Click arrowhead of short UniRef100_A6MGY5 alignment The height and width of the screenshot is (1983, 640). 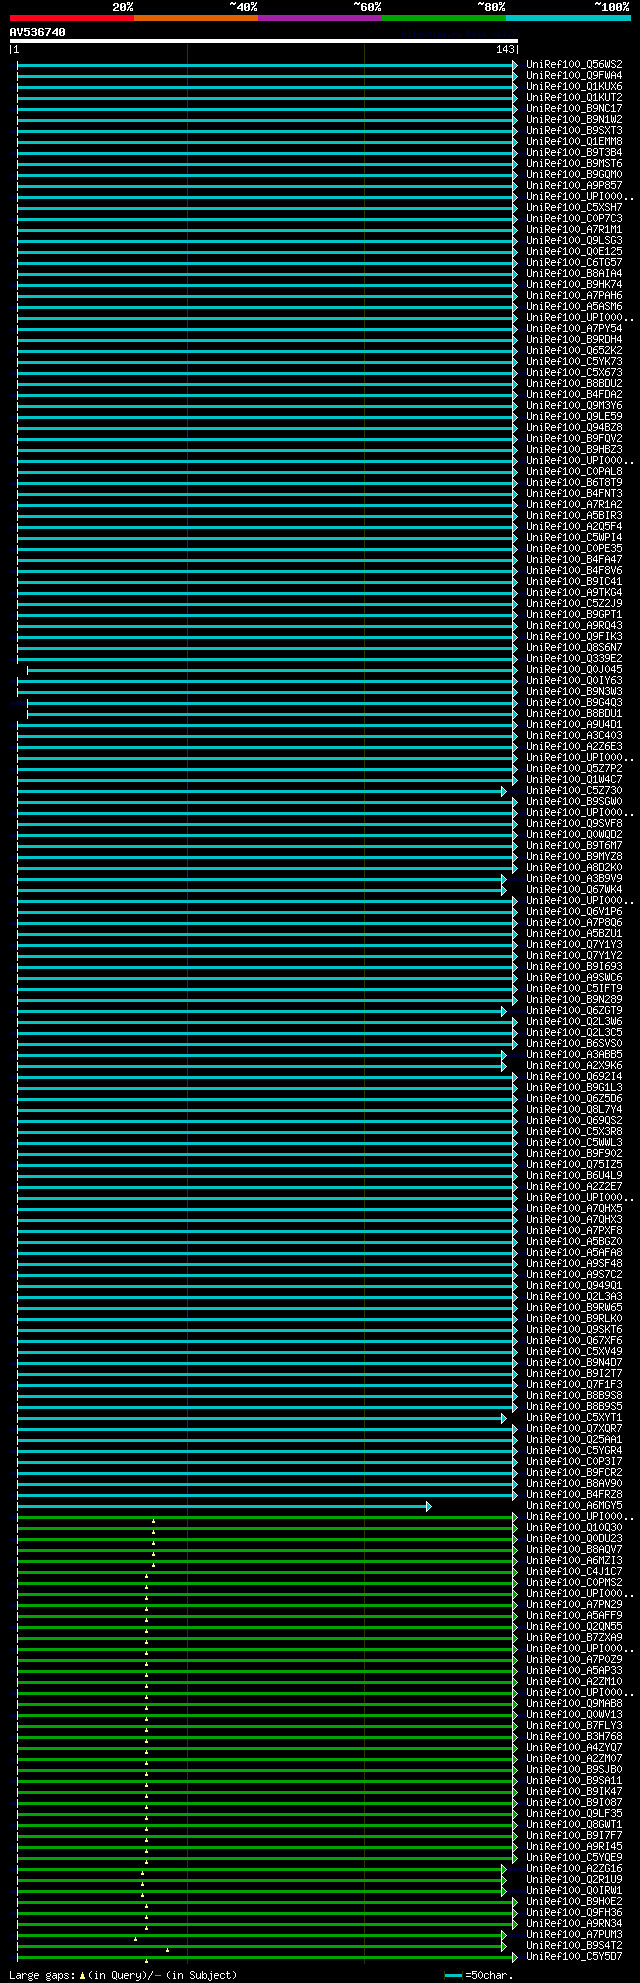(429, 1506)
